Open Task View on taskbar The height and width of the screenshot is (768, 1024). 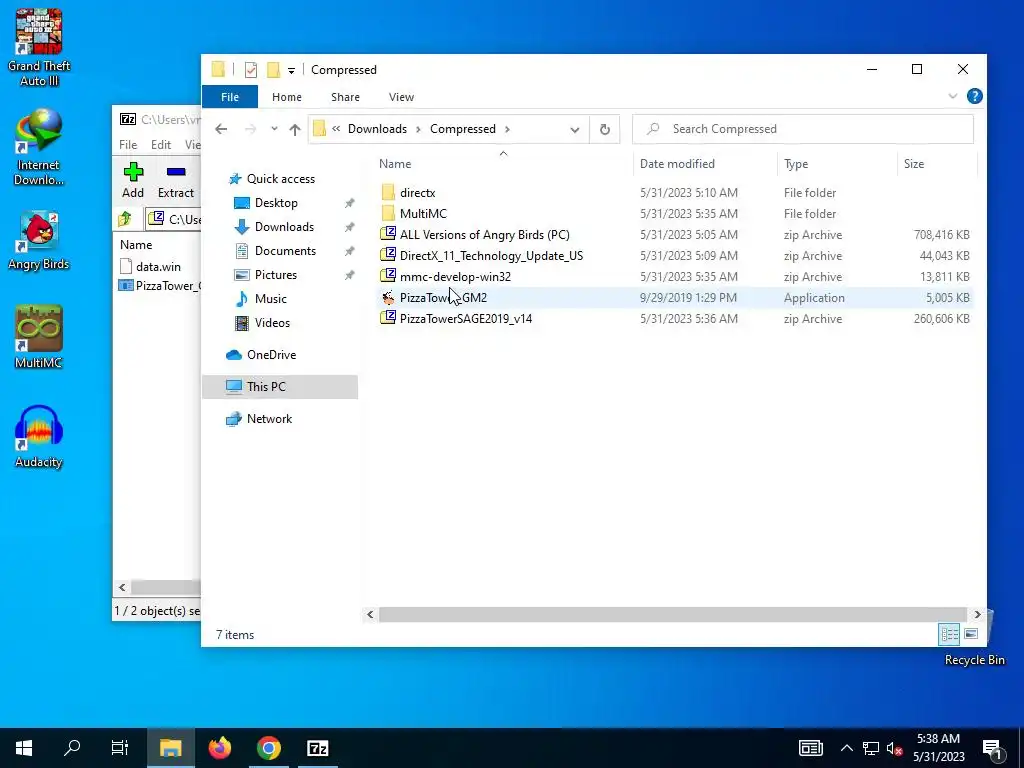(120, 748)
